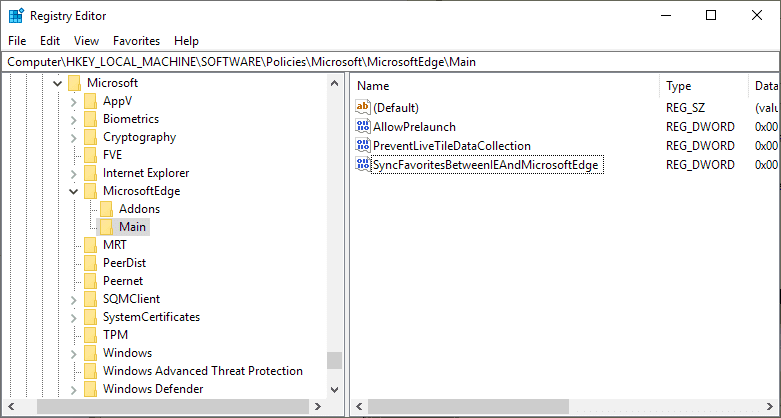Expand the SystemCertificates key
Image resolution: width=781 pixels, height=418 pixels.
(73, 317)
